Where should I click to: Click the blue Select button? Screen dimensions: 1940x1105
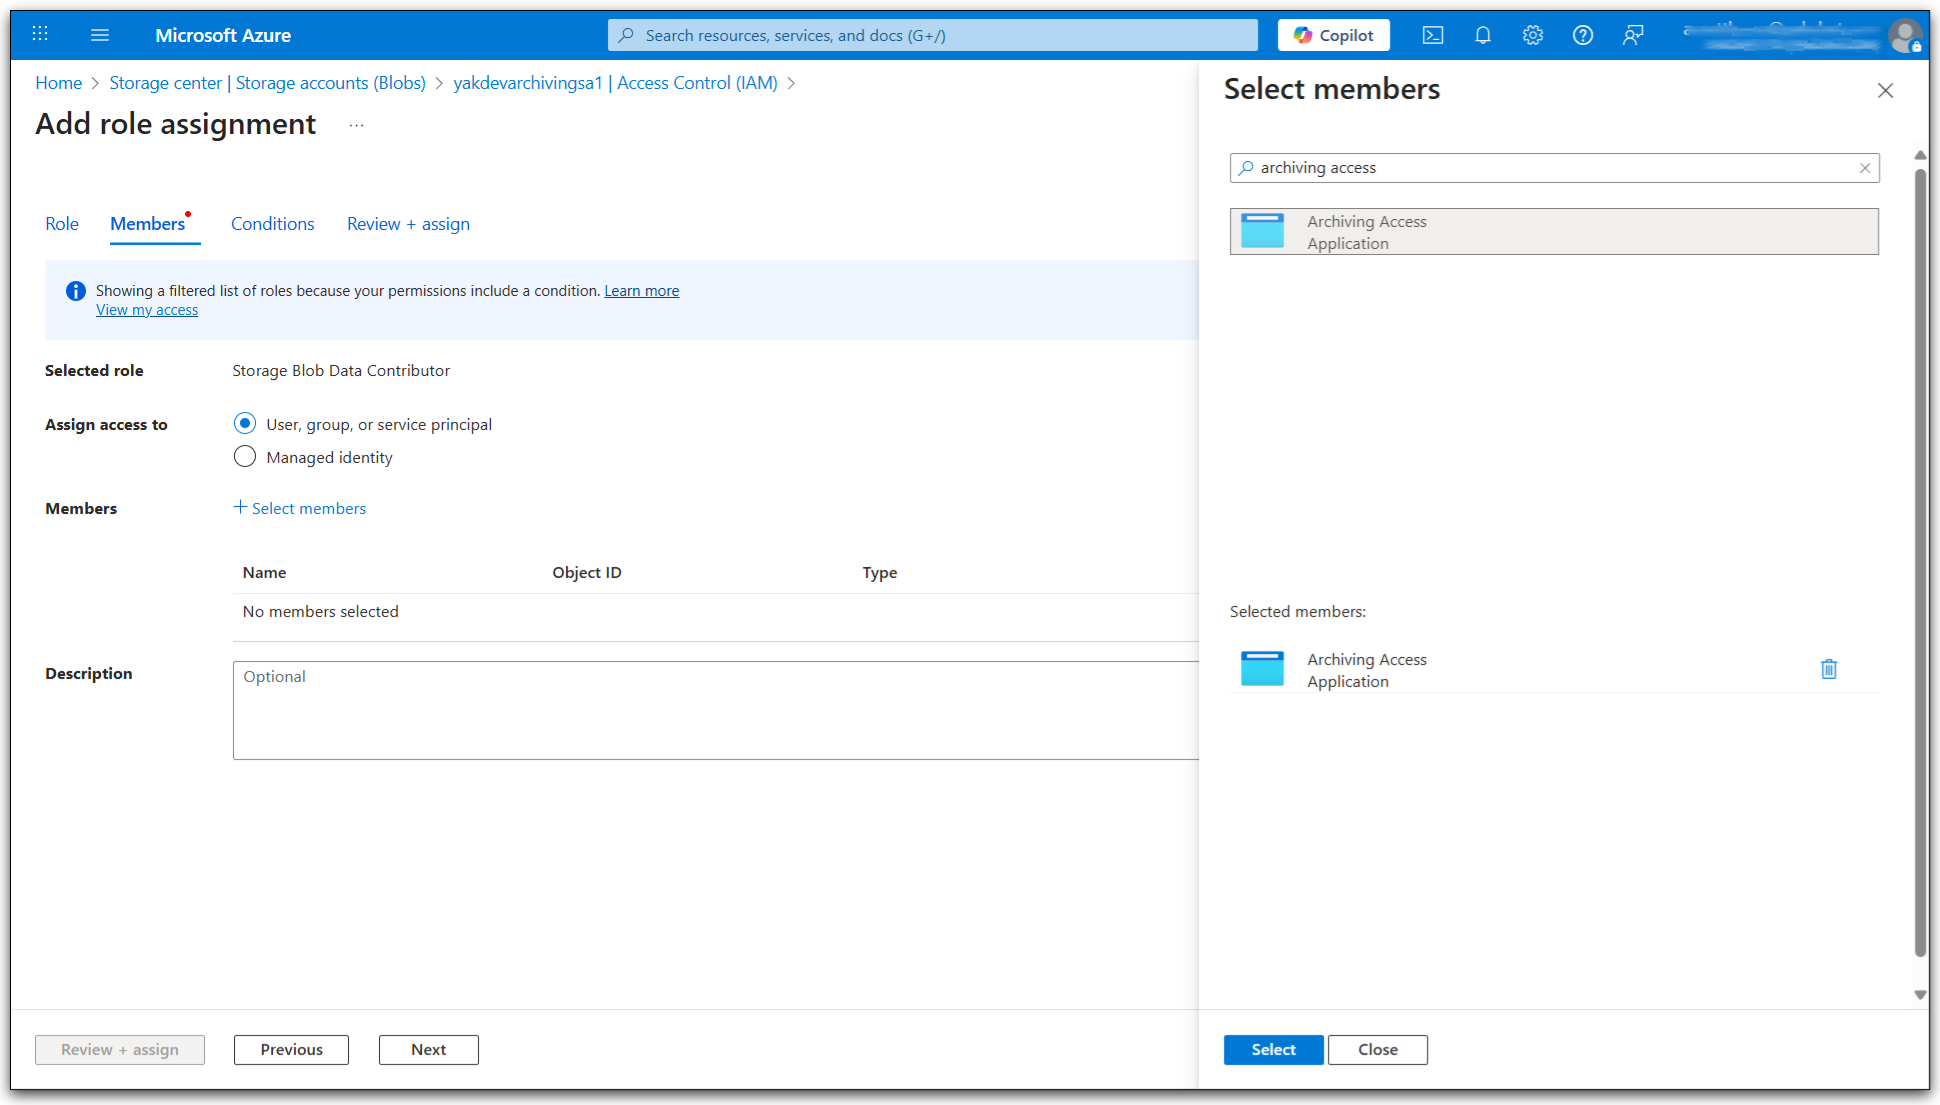1273,1049
